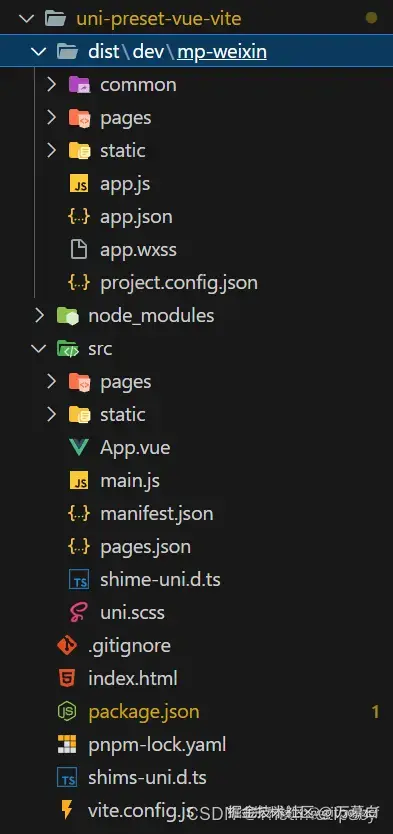The image size is (393, 834).
Task: Click the lightning icon beside vite.config.js
Action: [x=67, y=810]
